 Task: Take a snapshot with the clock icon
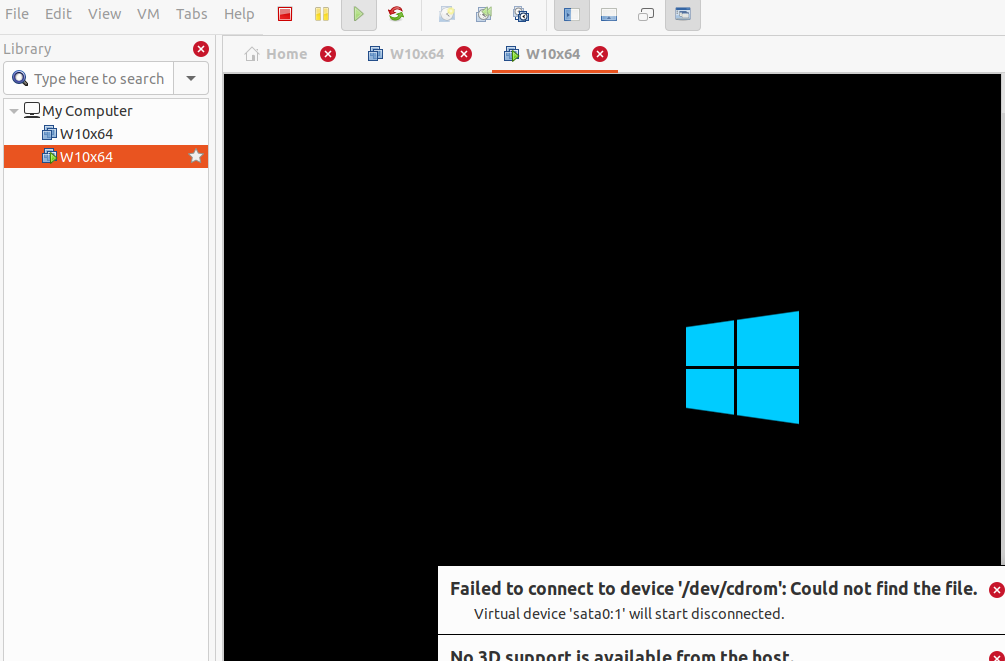coord(447,14)
